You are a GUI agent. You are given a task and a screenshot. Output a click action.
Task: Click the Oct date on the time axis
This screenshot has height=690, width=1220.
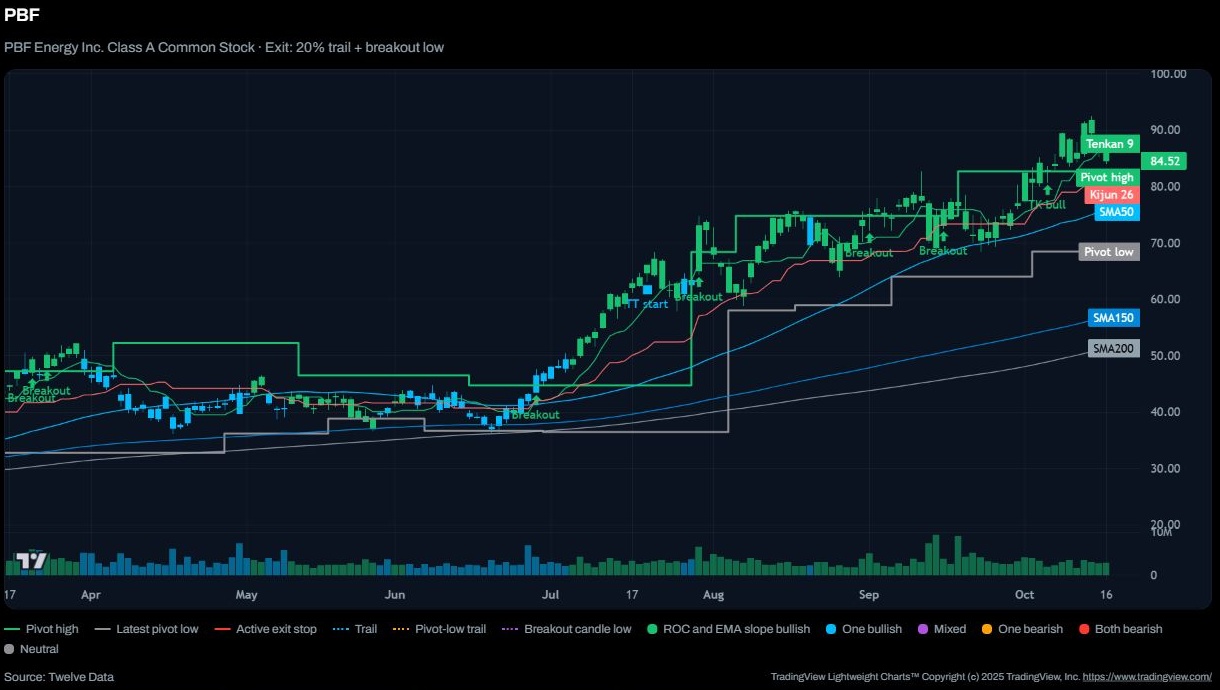pyautogui.click(x=1024, y=595)
